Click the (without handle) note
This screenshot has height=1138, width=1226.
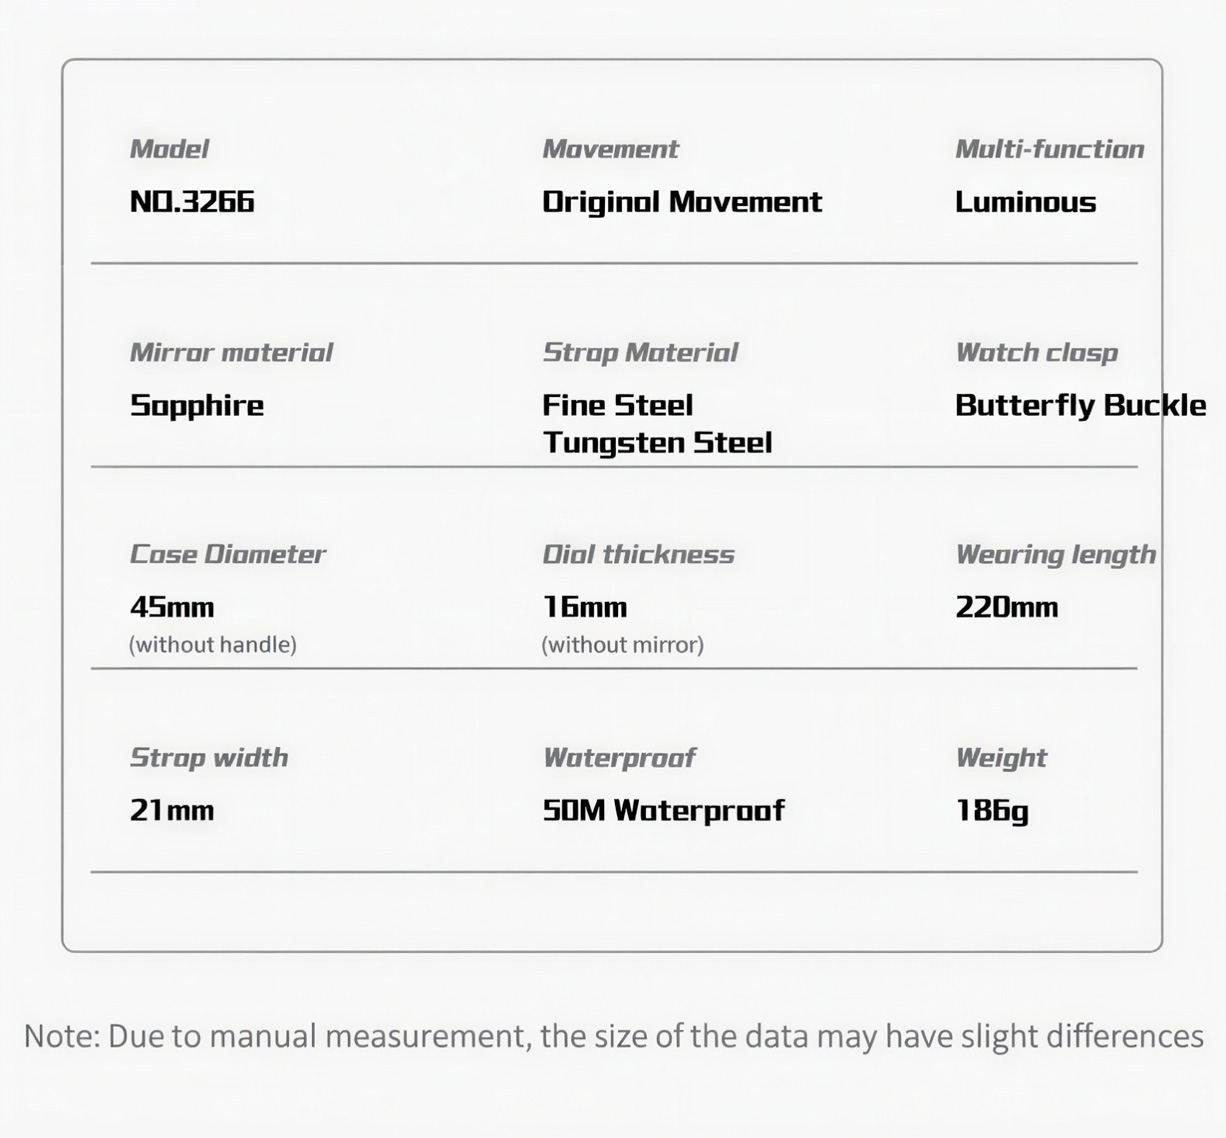click(x=213, y=645)
